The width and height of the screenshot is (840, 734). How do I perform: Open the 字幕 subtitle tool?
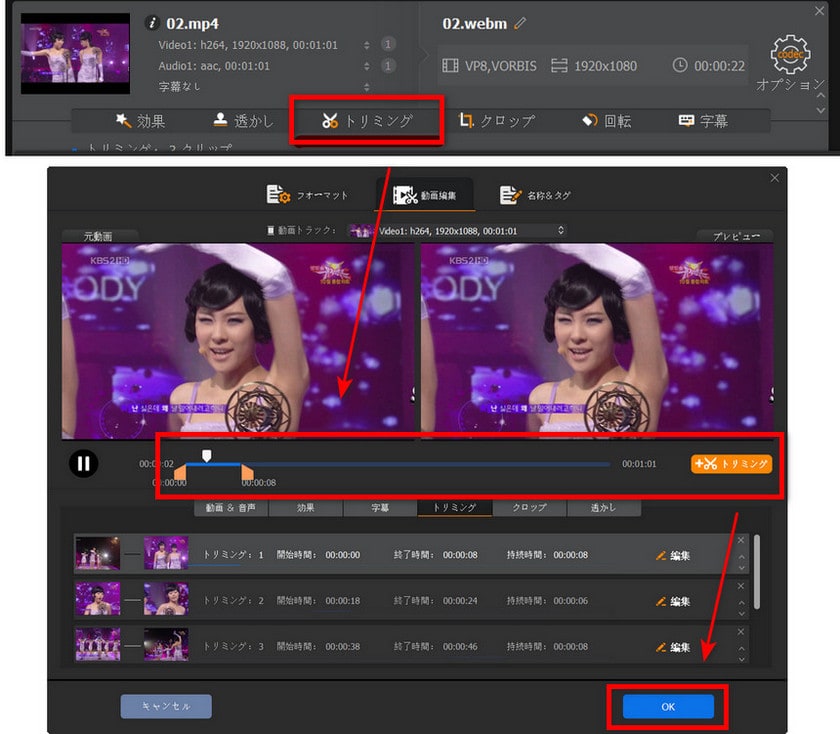pos(703,121)
